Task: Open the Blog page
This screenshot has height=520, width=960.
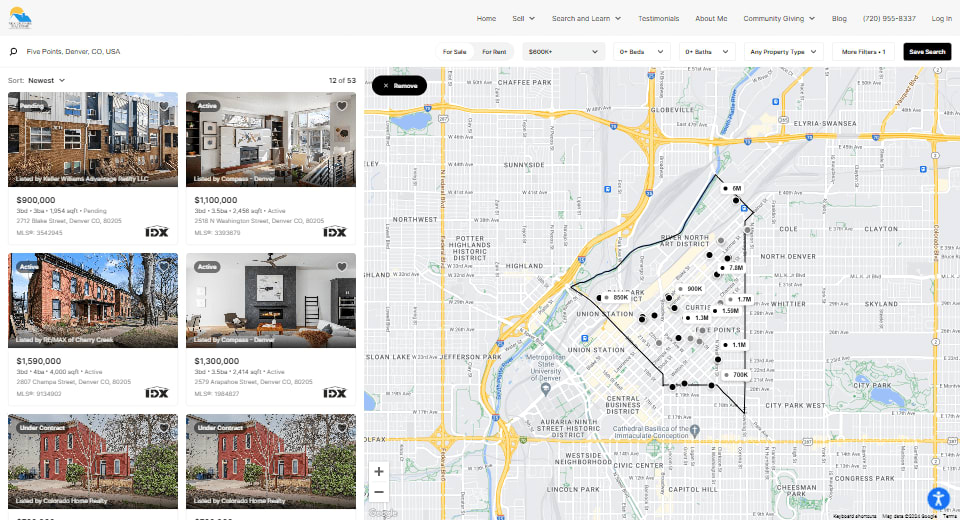Action: pos(839,18)
